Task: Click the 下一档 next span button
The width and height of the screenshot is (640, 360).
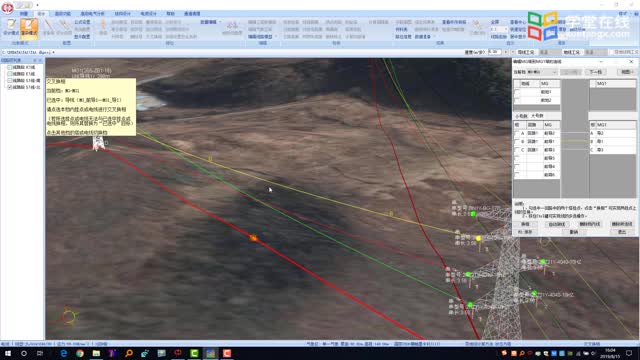Action: click(596, 72)
